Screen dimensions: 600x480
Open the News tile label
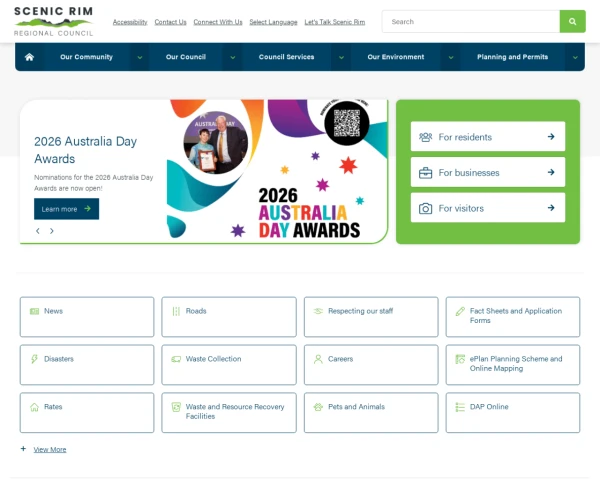click(53, 311)
